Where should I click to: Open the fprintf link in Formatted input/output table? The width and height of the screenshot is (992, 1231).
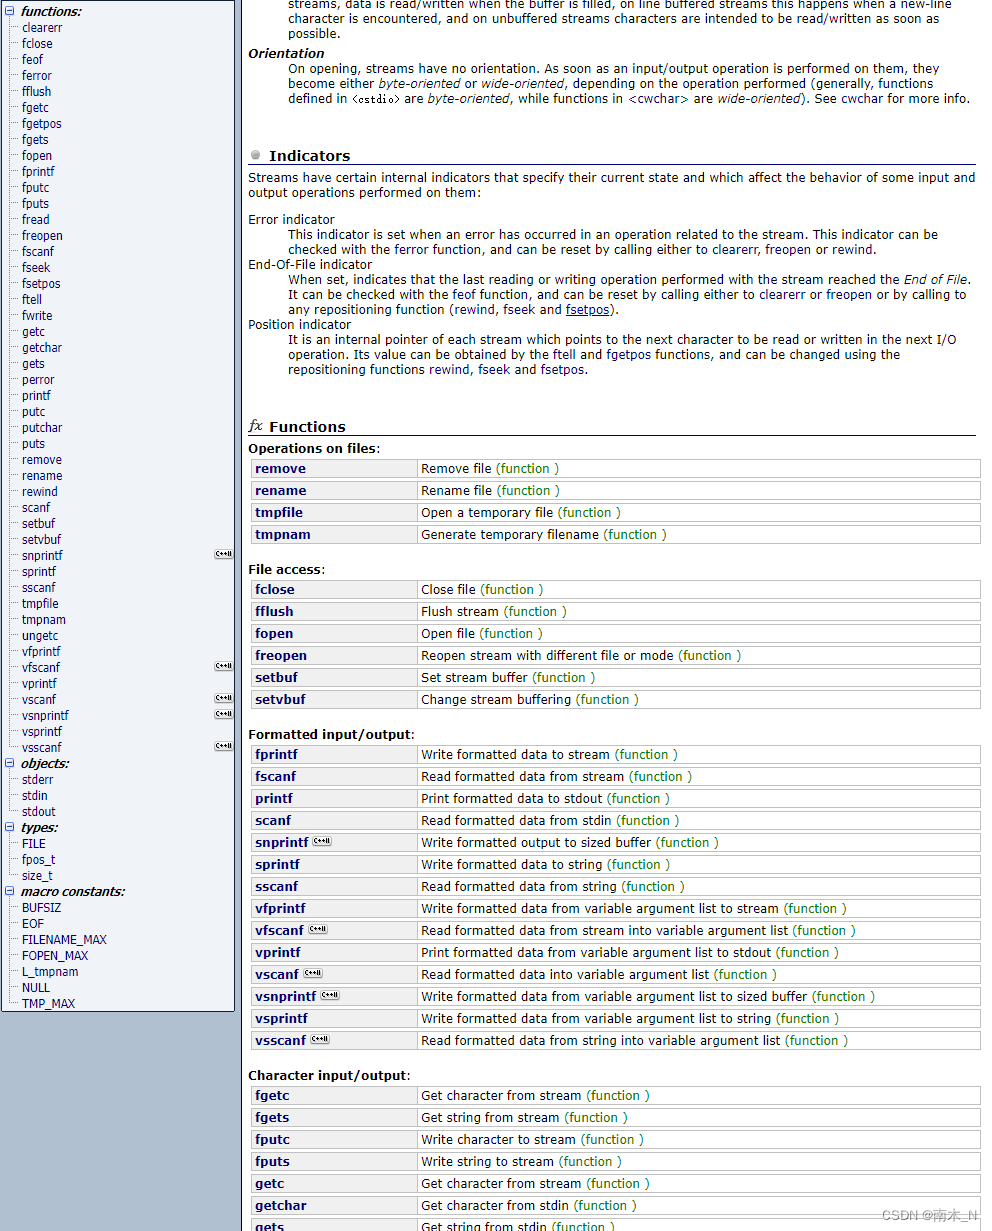(276, 755)
